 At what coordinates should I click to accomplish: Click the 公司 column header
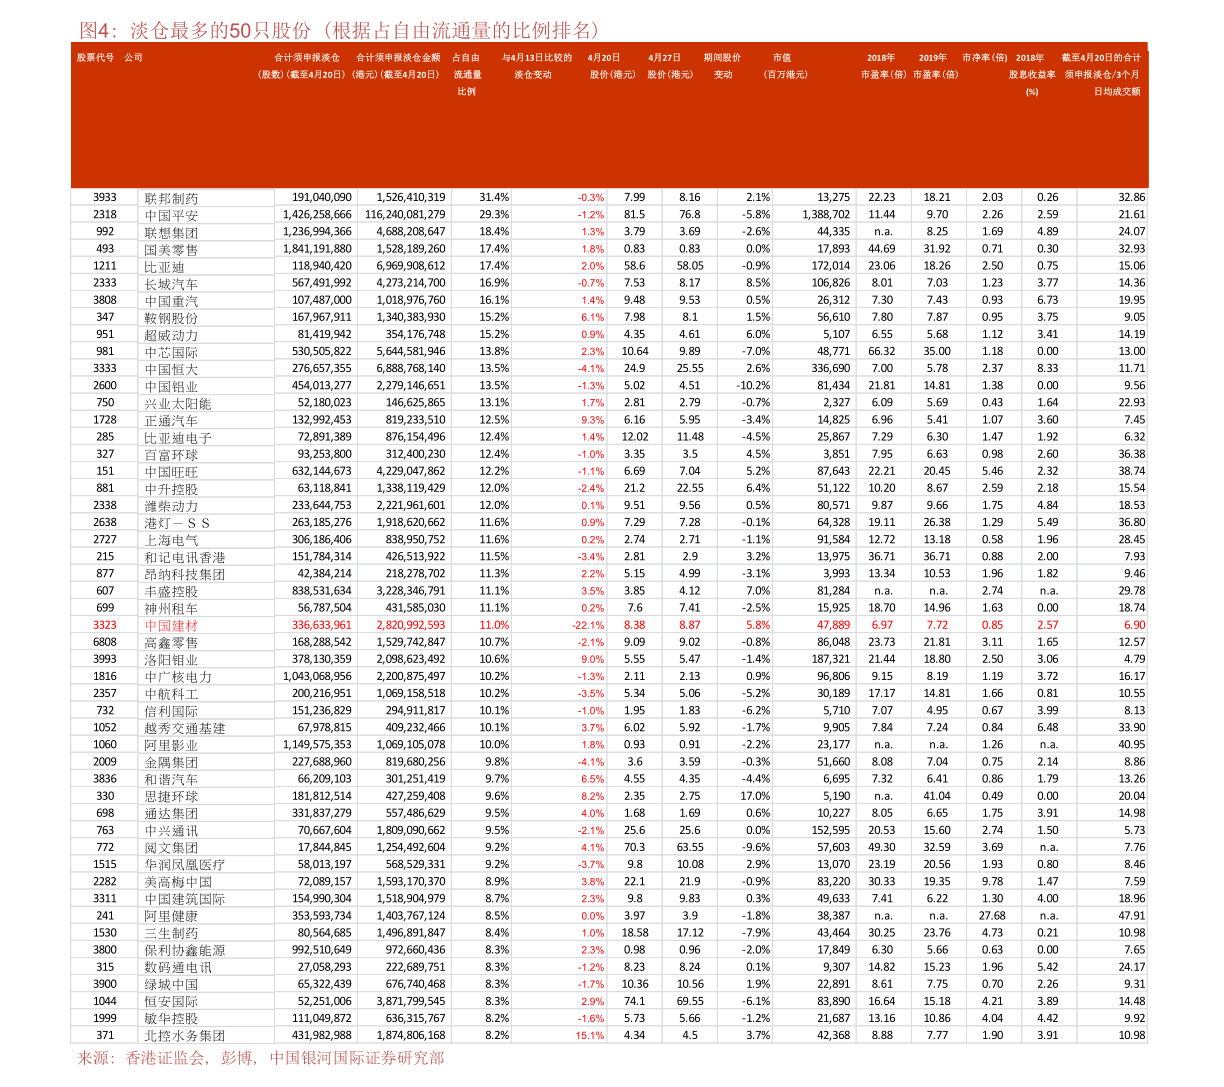click(134, 58)
